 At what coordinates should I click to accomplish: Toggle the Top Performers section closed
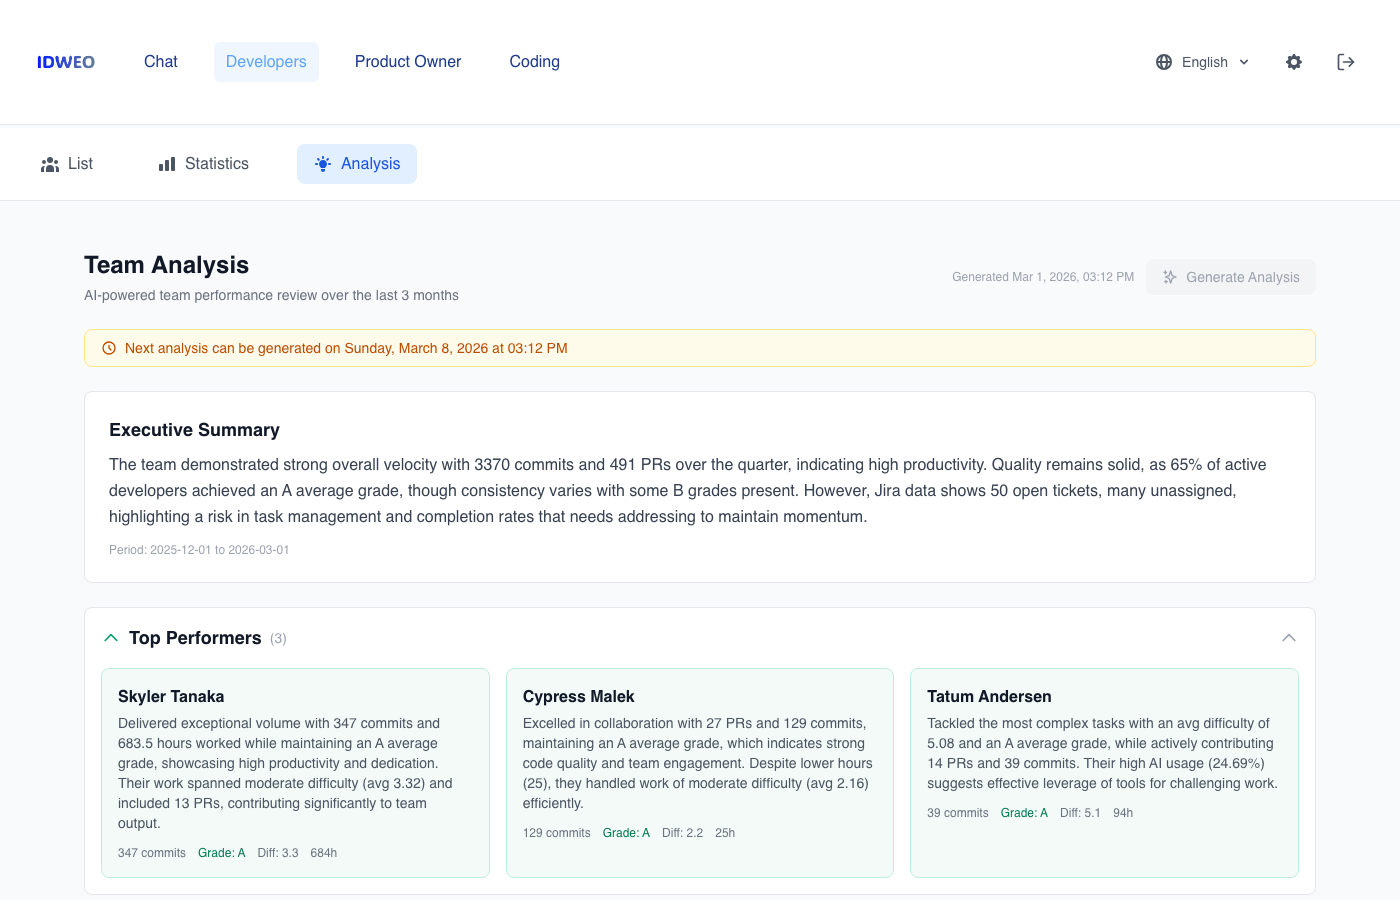point(195,637)
